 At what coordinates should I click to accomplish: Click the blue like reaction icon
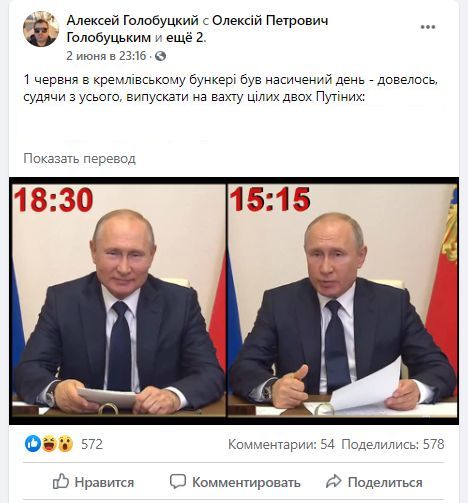[33, 444]
